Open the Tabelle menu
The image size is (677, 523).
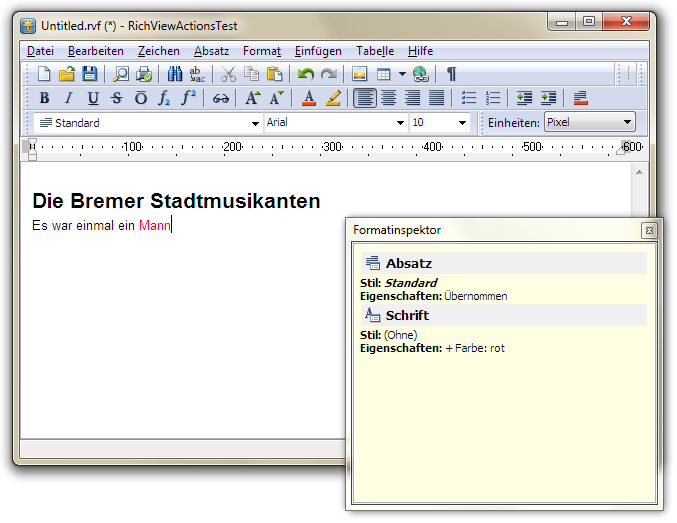click(375, 51)
